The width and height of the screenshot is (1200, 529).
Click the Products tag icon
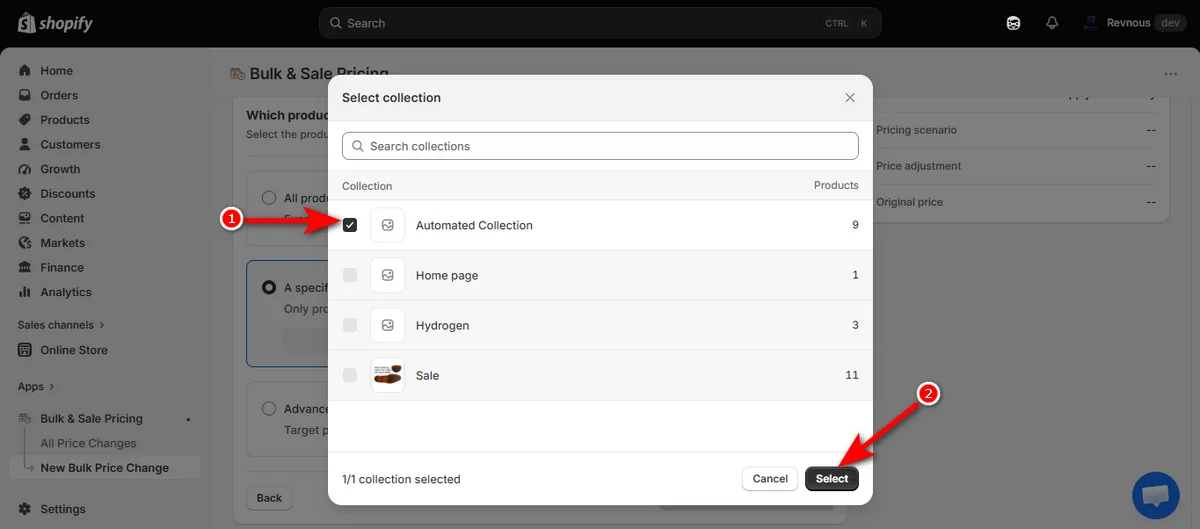click(25, 120)
